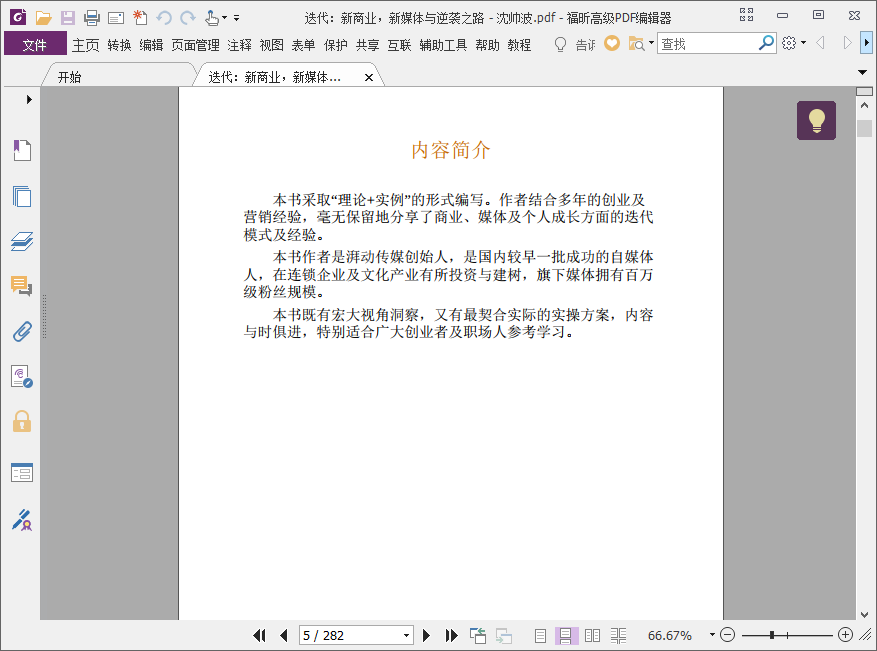Click the purple 文件 button
Image resolution: width=877 pixels, height=651 pixels.
coord(35,45)
